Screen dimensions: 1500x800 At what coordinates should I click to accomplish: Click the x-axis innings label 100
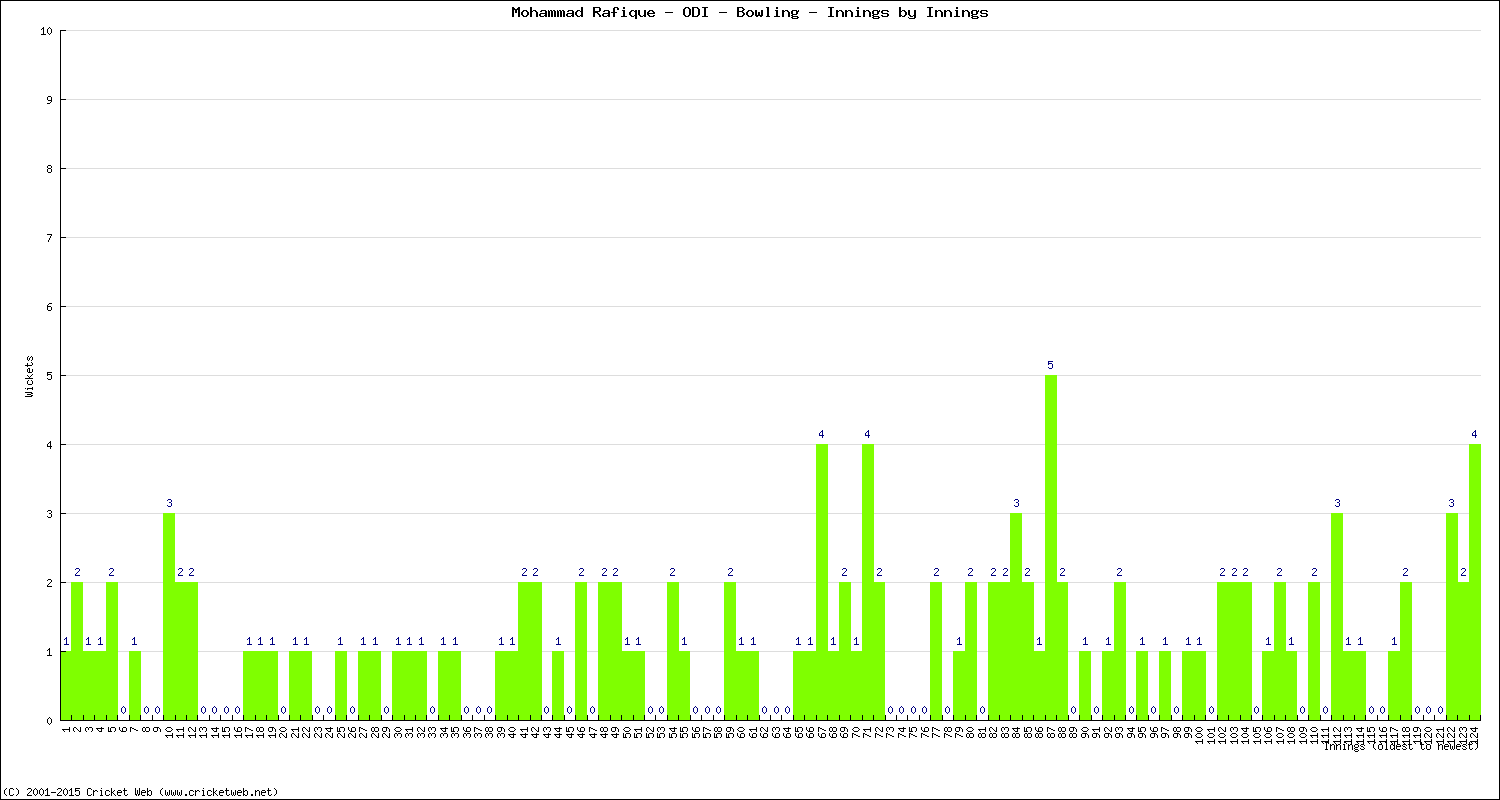click(x=1200, y=736)
